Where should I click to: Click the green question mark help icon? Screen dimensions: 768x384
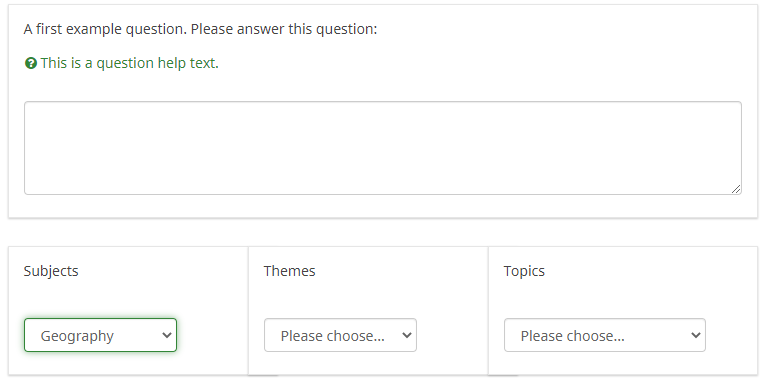coord(31,63)
